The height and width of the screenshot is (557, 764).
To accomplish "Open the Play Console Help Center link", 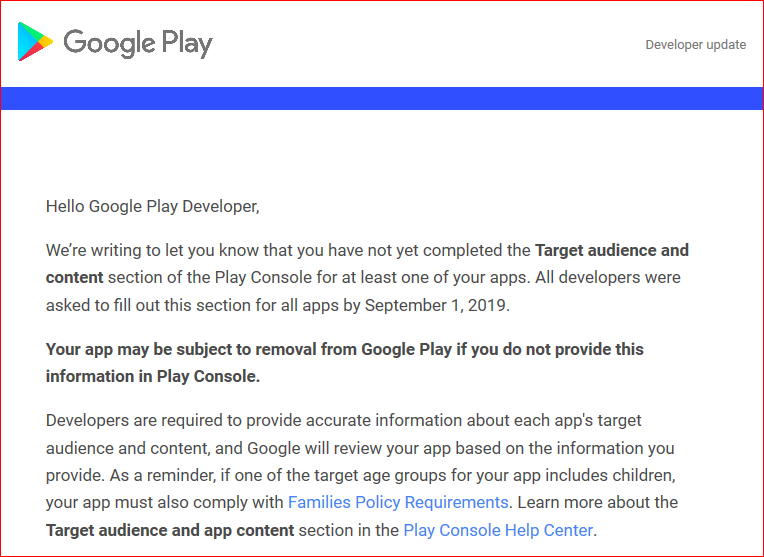I will tap(498, 530).
